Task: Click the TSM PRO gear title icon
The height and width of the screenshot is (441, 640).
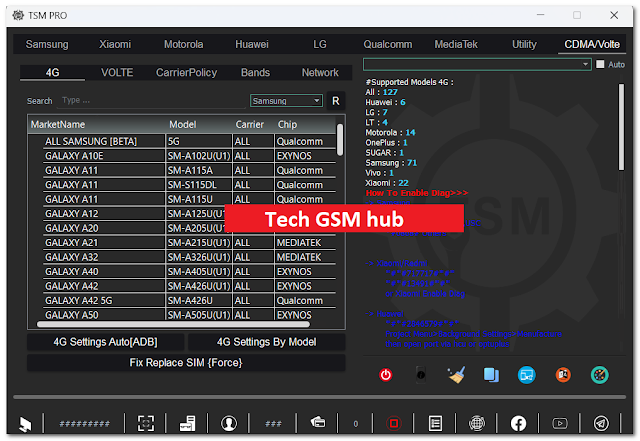Action: pyautogui.click(x=18, y=15)
